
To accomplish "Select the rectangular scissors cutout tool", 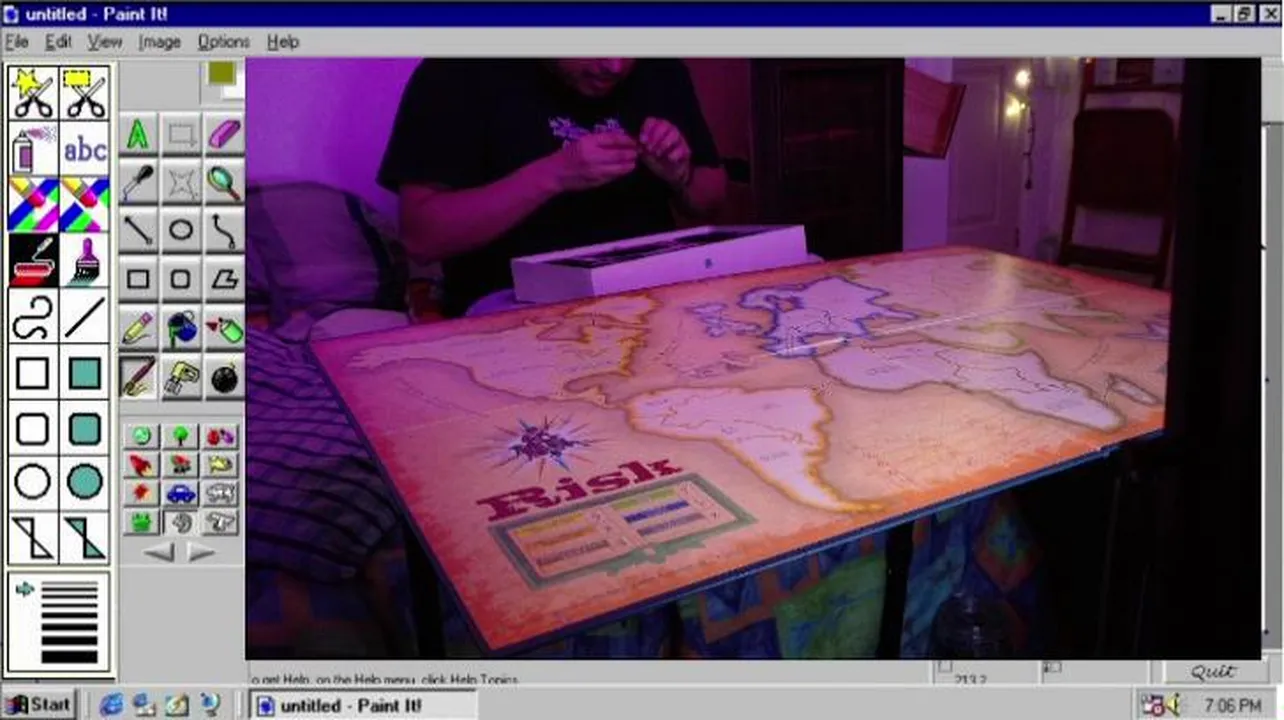I will [85, 93].
